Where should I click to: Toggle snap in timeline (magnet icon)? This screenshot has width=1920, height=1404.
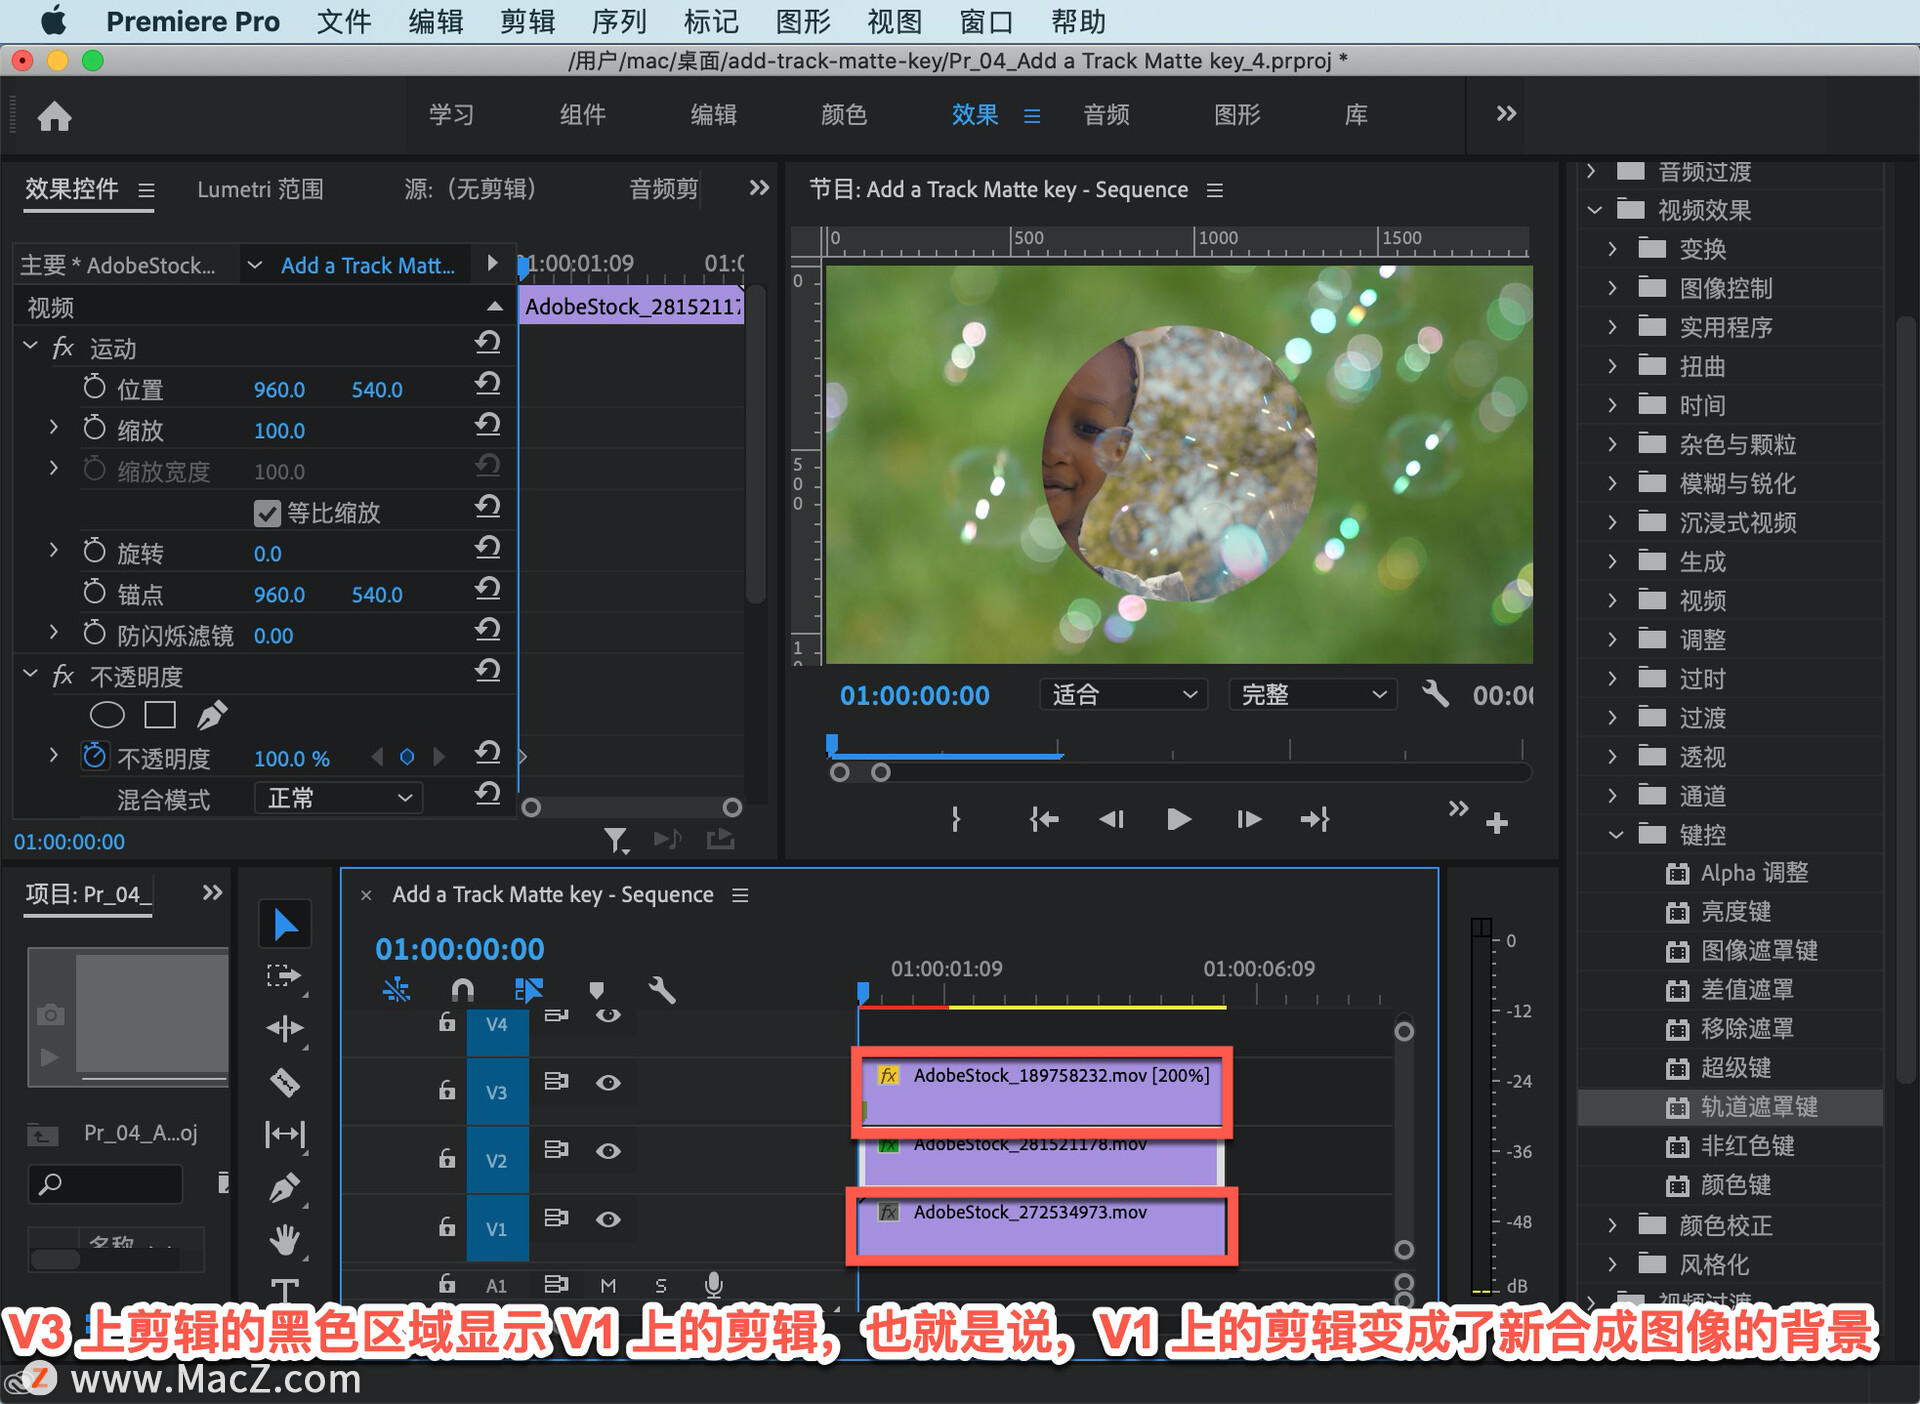(462, 990)
